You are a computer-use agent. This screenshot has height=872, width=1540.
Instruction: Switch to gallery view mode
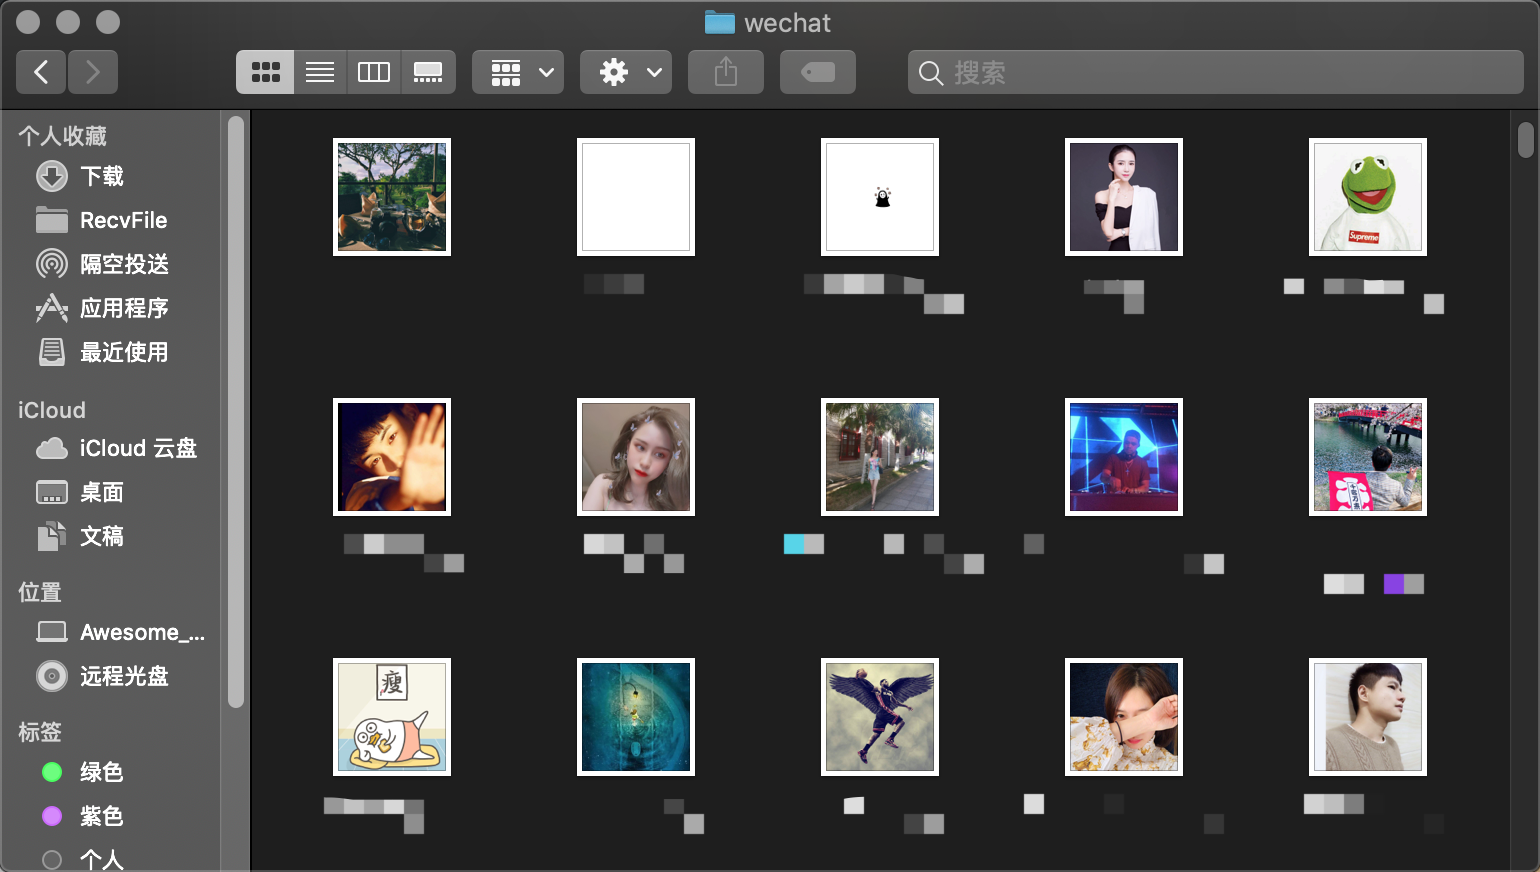point(428,72)
